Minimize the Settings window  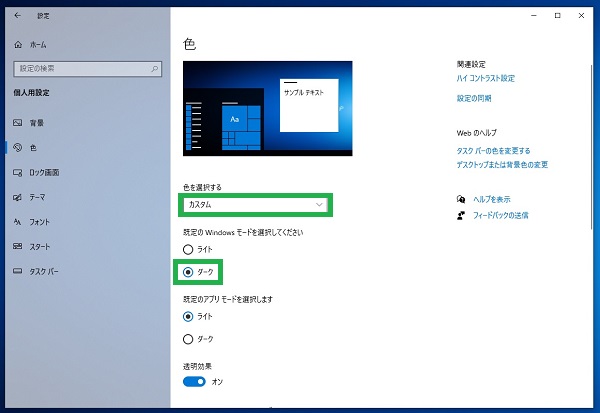pyautogui.click(x=534, y=16)
